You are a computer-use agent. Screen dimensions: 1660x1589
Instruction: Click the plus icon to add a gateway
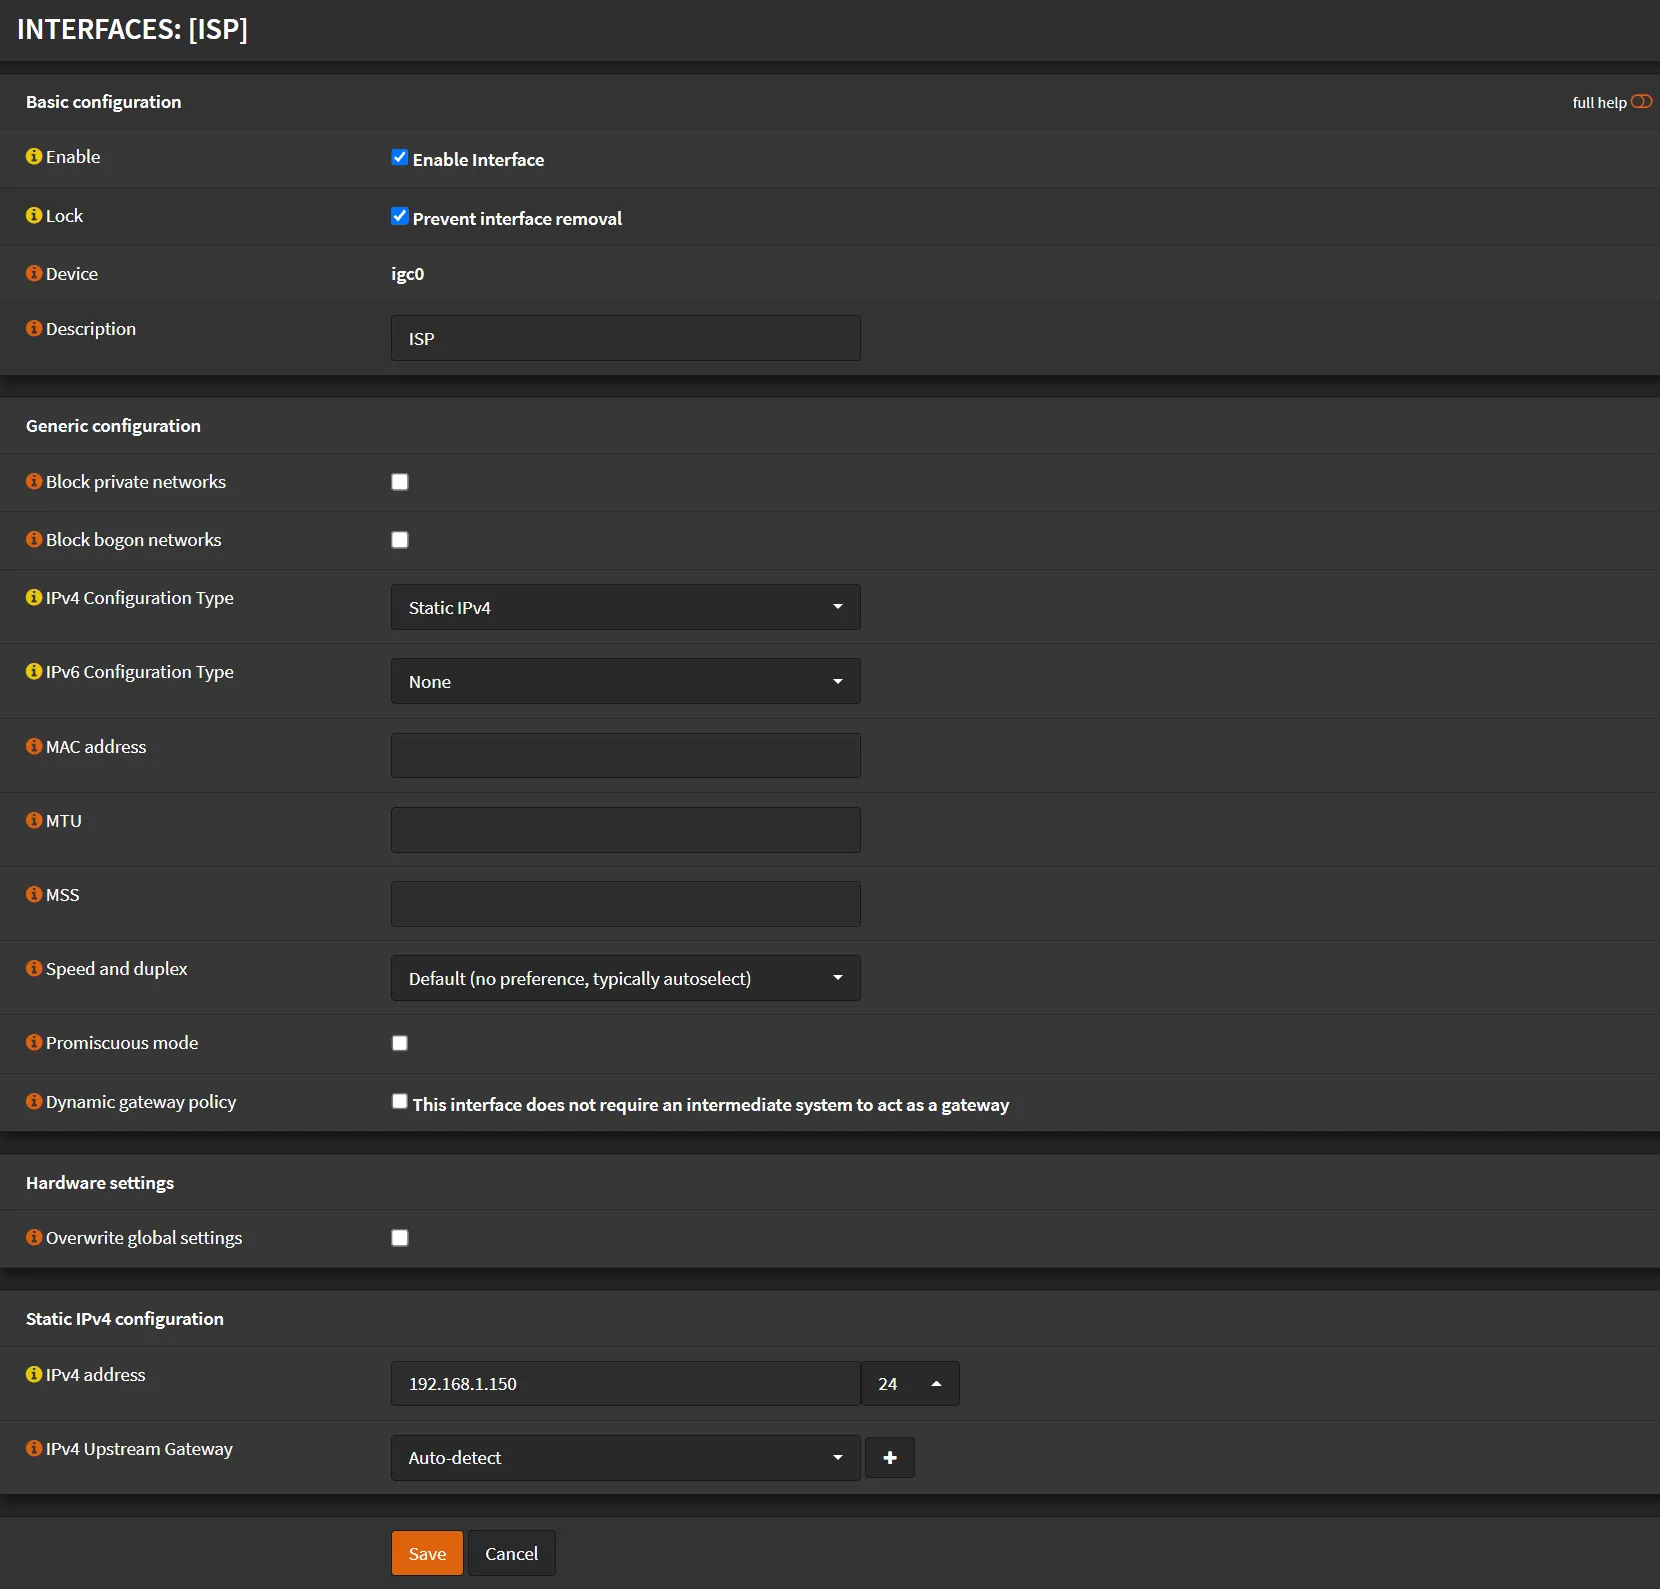890,1457
